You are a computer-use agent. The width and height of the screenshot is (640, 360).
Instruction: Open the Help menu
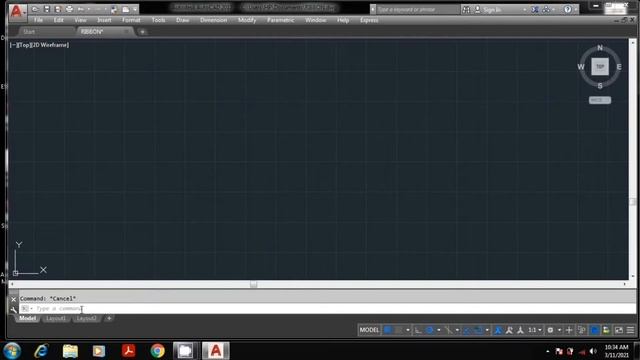[x=343, y=20]
